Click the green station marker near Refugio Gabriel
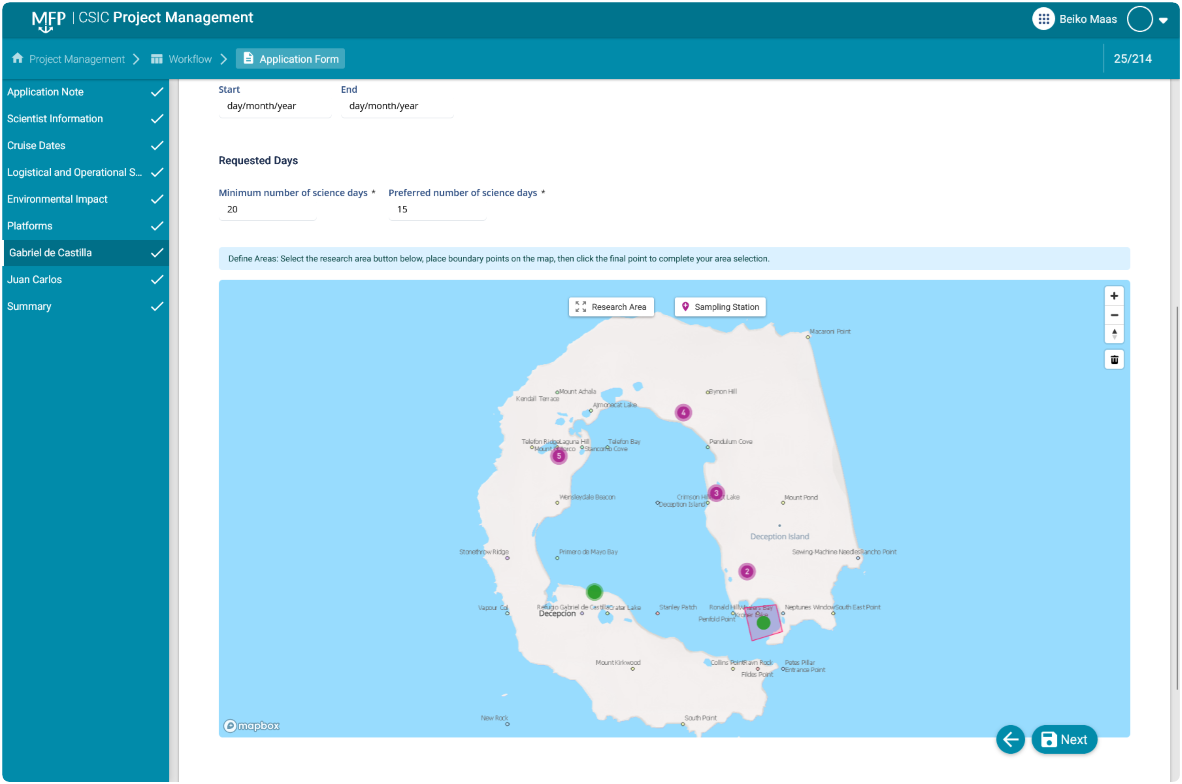 pos(594,591)
